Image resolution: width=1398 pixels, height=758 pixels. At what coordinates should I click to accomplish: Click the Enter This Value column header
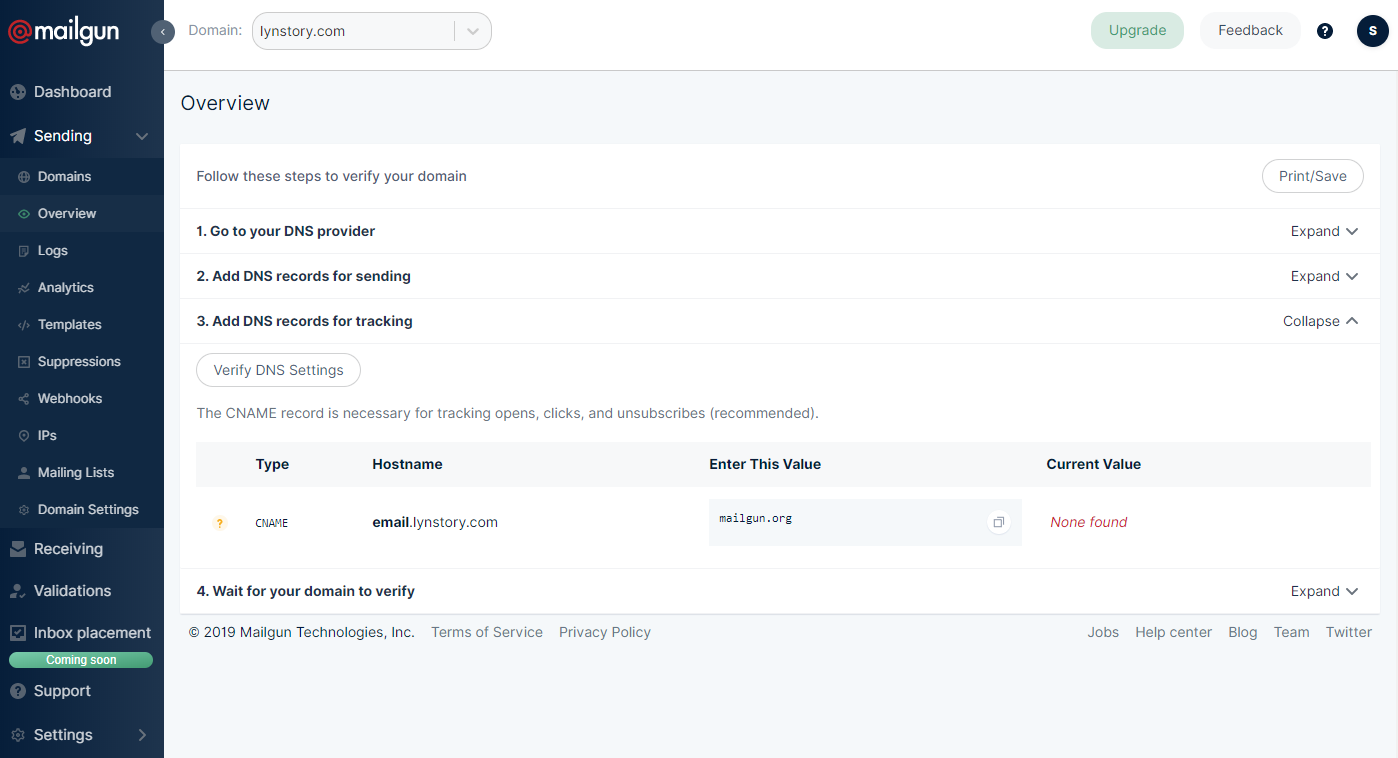click(765, 464)
